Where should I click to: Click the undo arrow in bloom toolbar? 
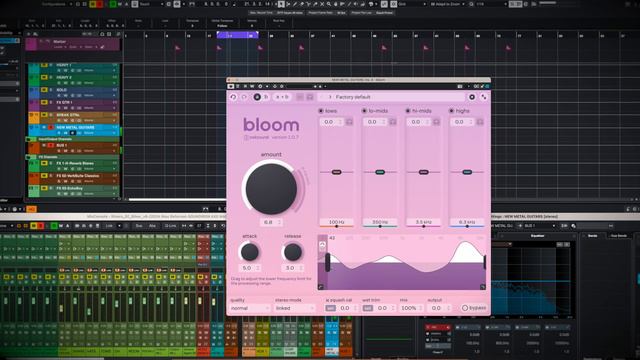233,97
